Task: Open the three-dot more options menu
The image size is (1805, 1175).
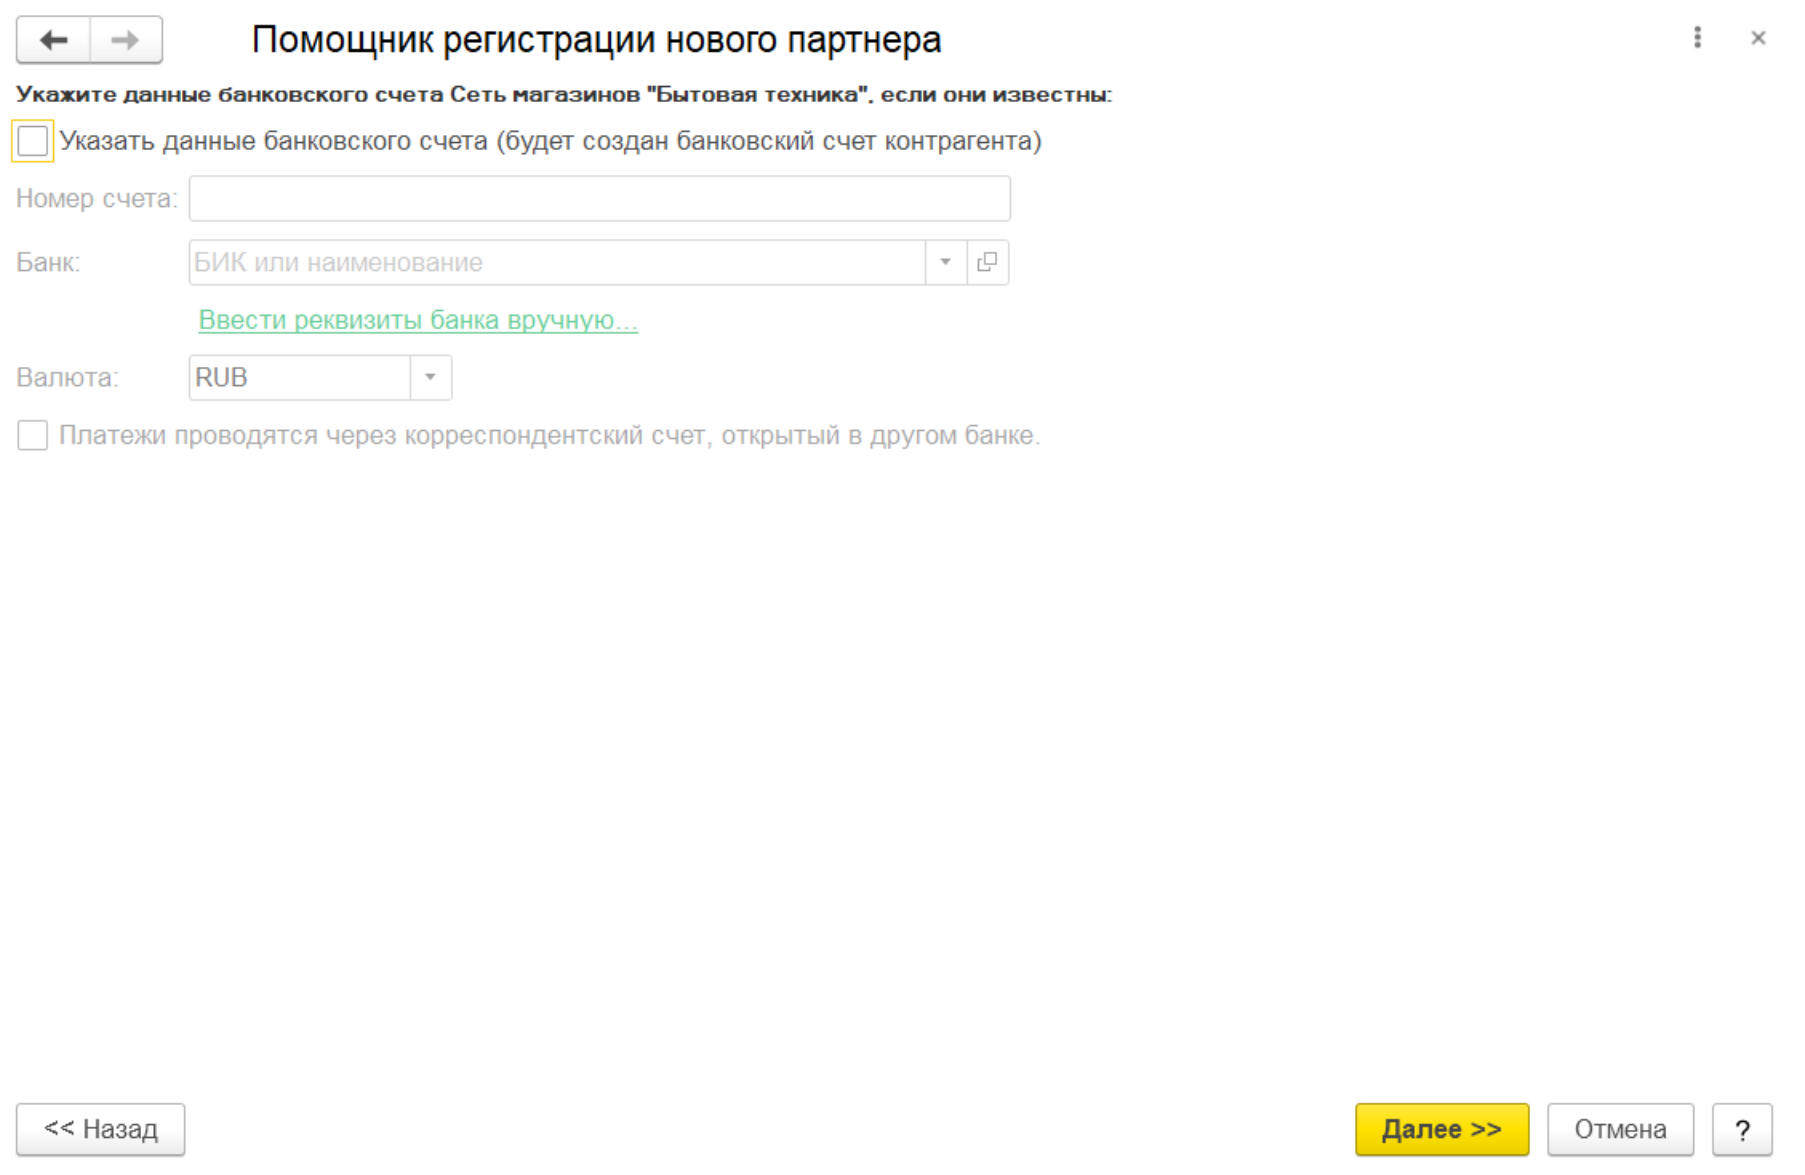Action: click(1697, 38)
